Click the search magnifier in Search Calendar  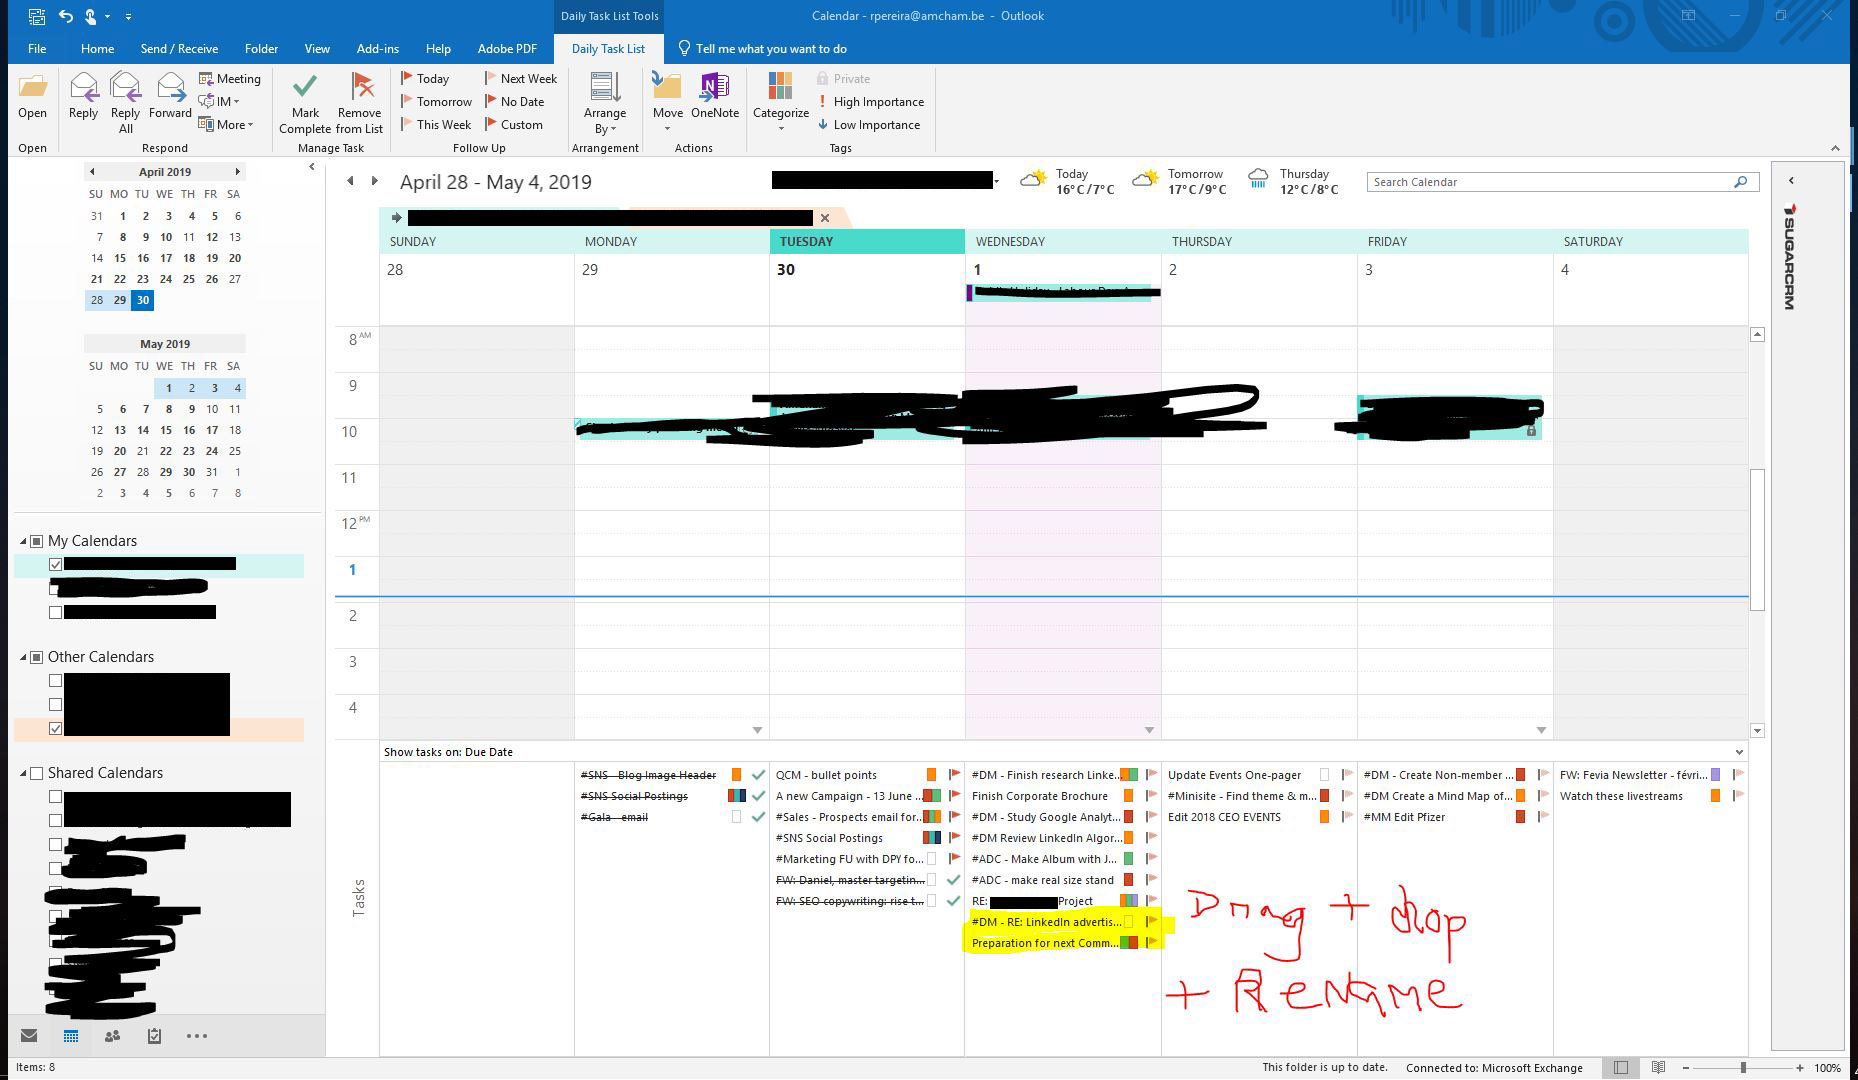click(x=1740, y=182)
